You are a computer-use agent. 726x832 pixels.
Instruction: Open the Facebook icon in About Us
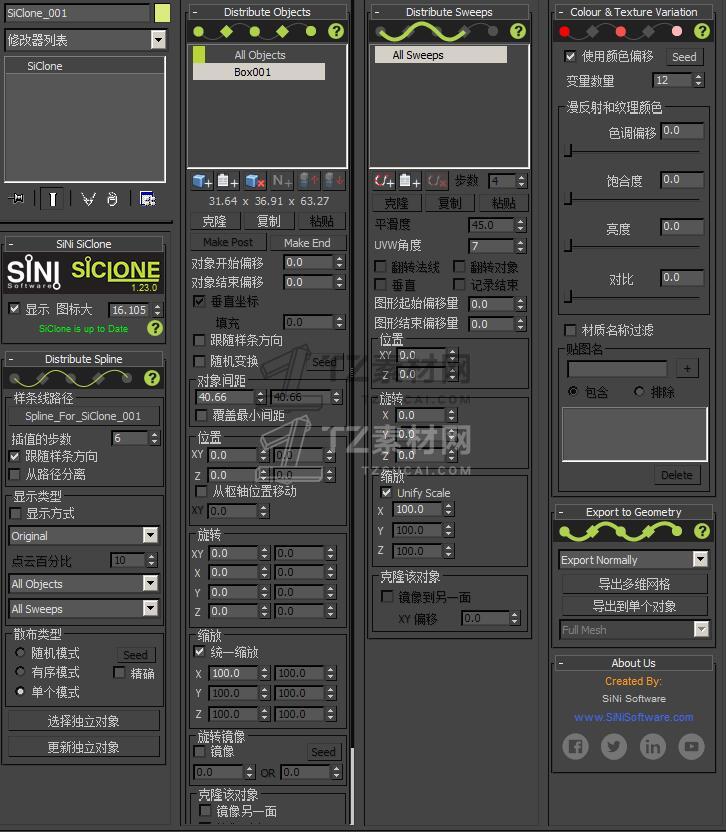pyautogui.click(x=575, y=747)
